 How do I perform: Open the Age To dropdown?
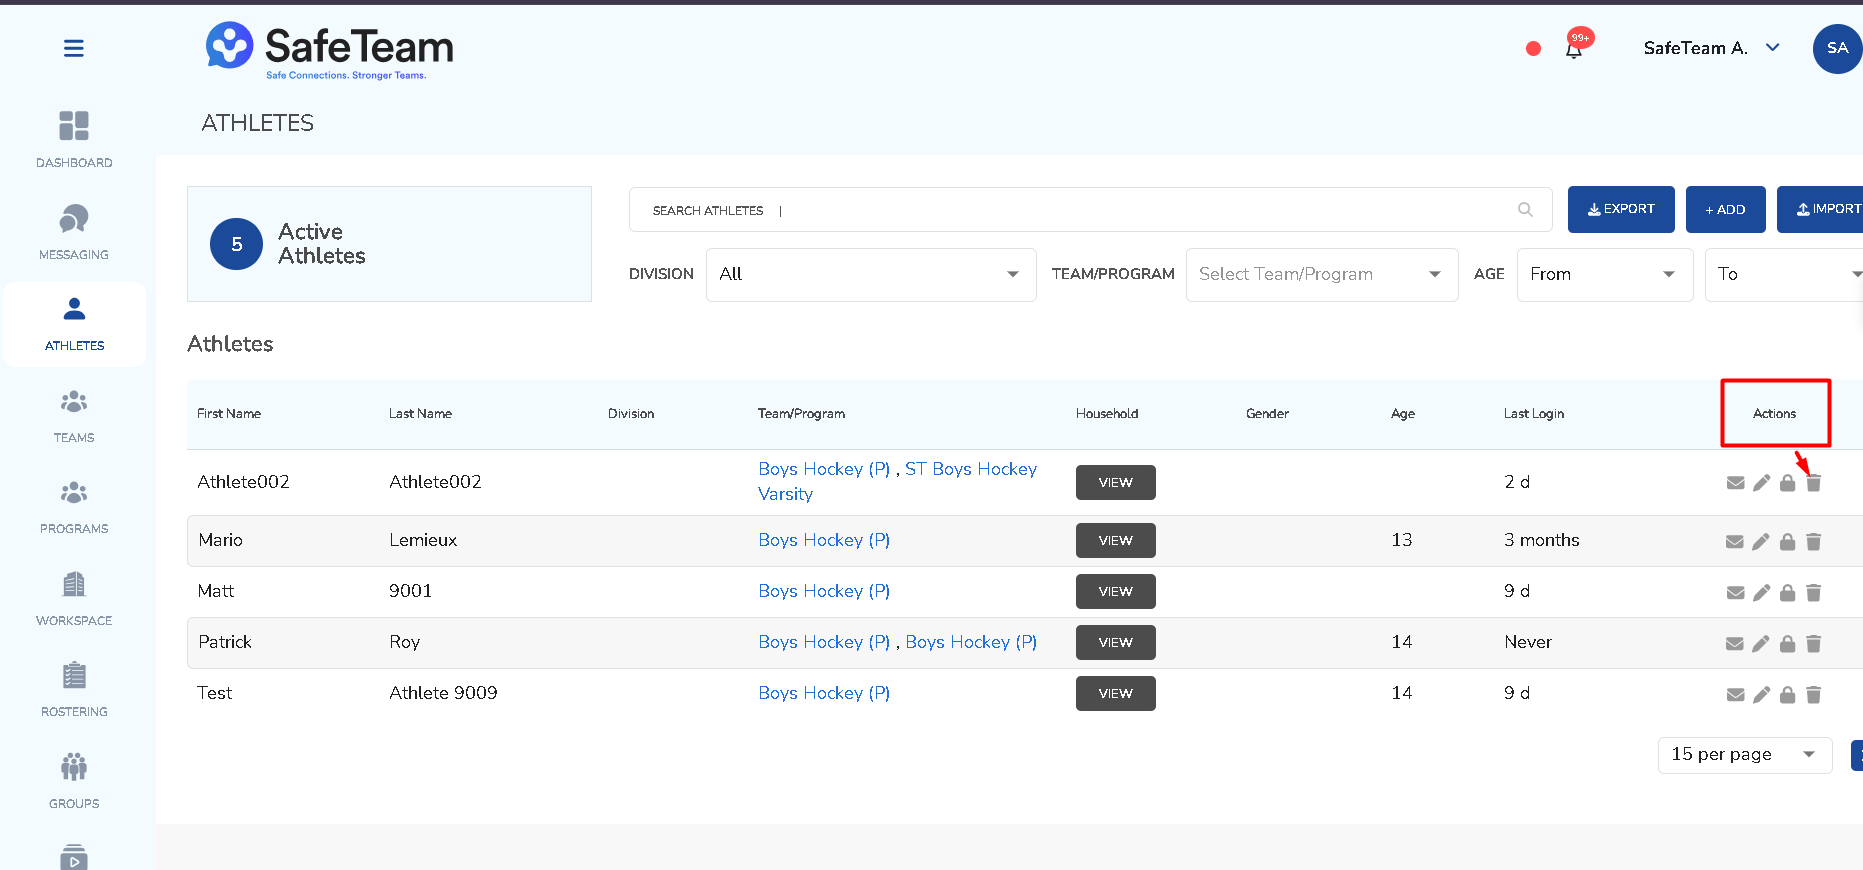1784,274
